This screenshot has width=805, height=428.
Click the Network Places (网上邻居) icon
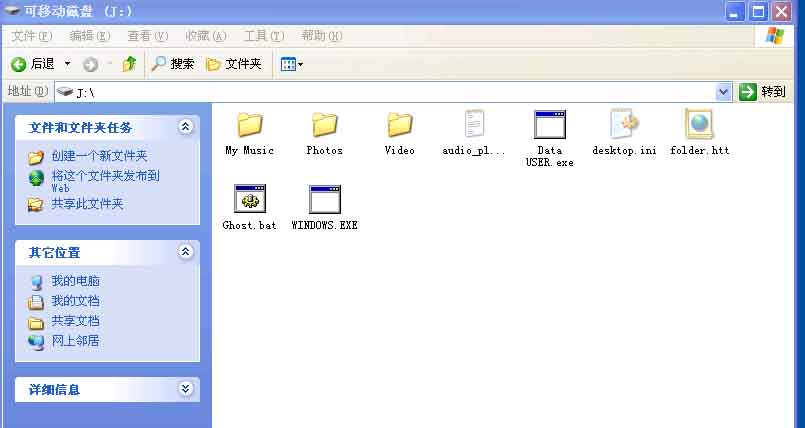[36, 342]
